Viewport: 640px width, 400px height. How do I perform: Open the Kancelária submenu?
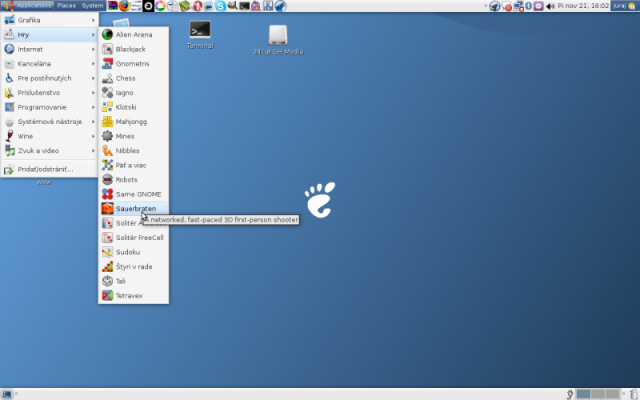pos(49,64)
